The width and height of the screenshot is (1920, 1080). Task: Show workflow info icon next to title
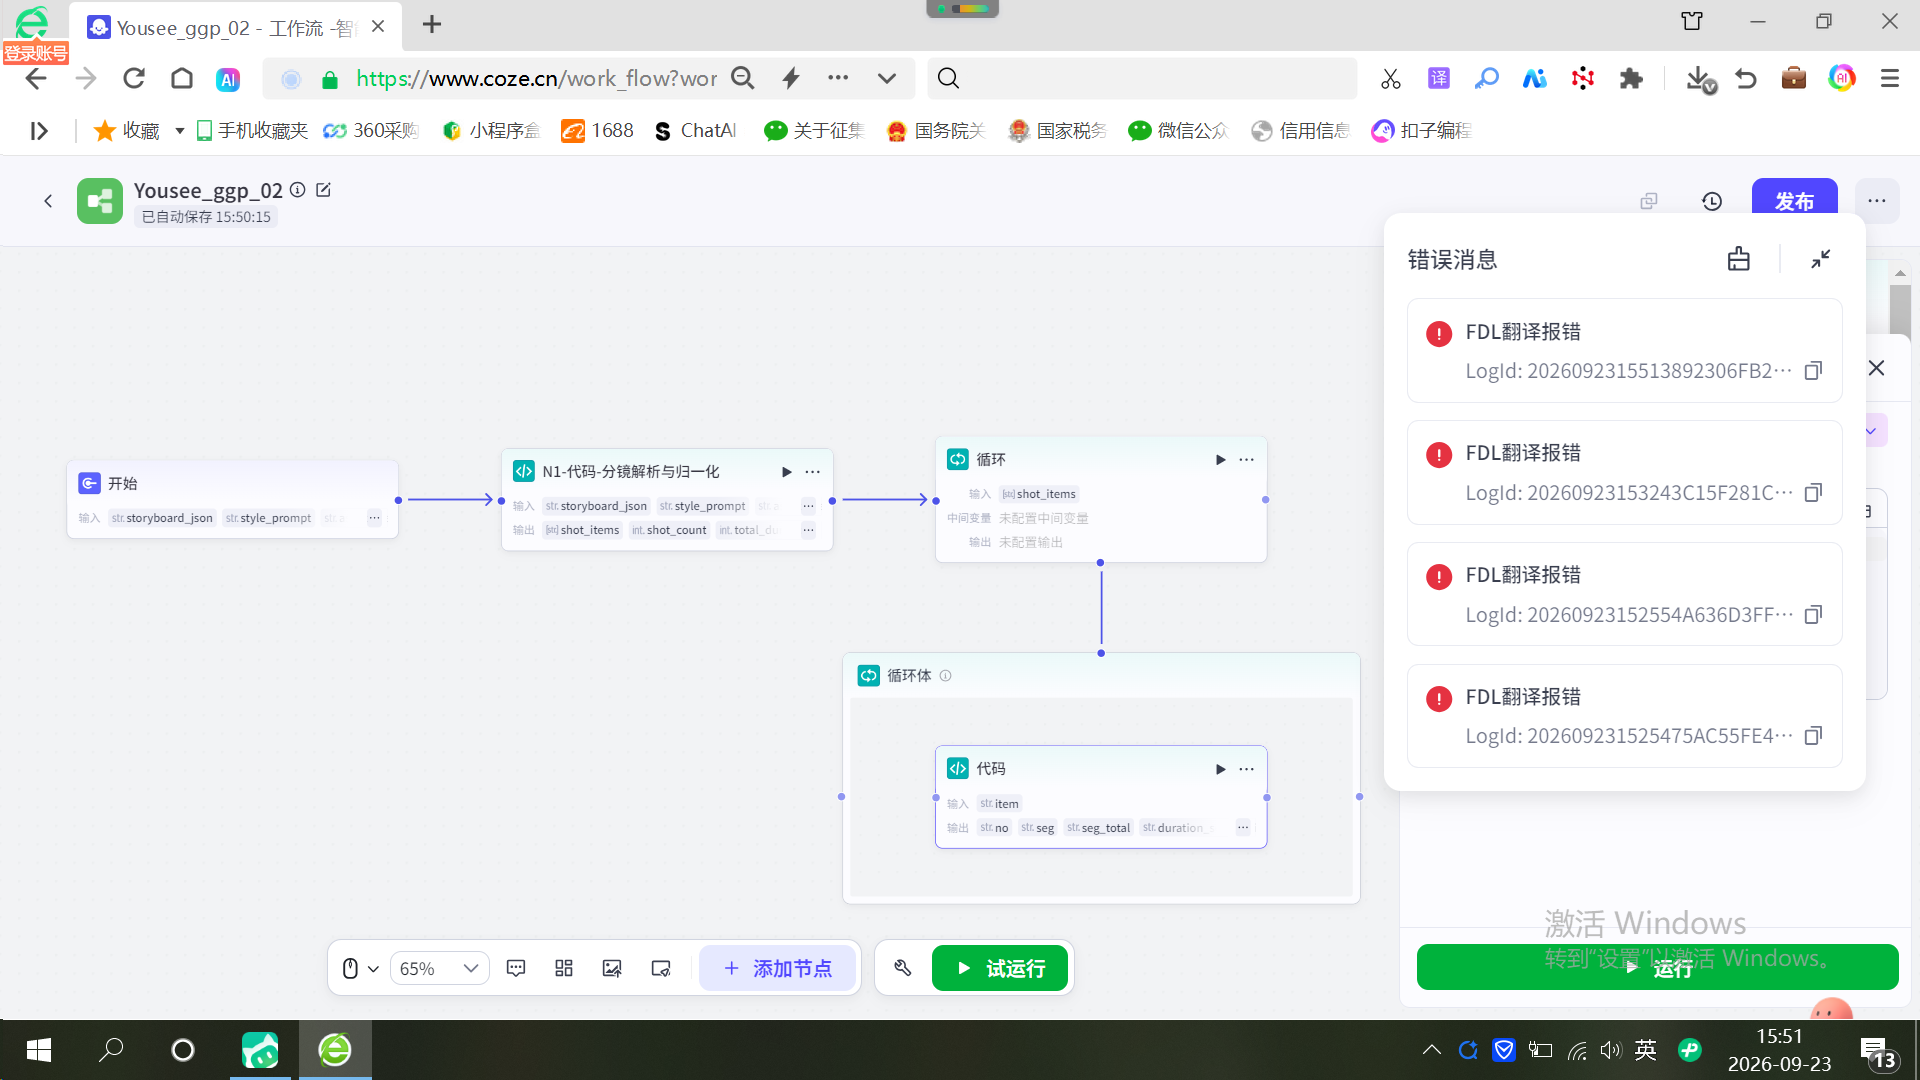coord(297,190)
